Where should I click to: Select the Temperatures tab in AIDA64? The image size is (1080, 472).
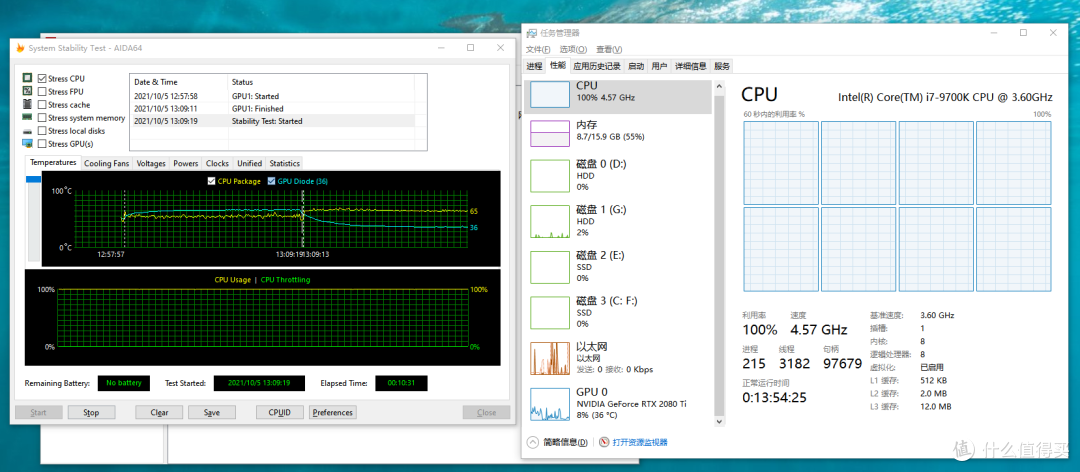click(54, 163)
